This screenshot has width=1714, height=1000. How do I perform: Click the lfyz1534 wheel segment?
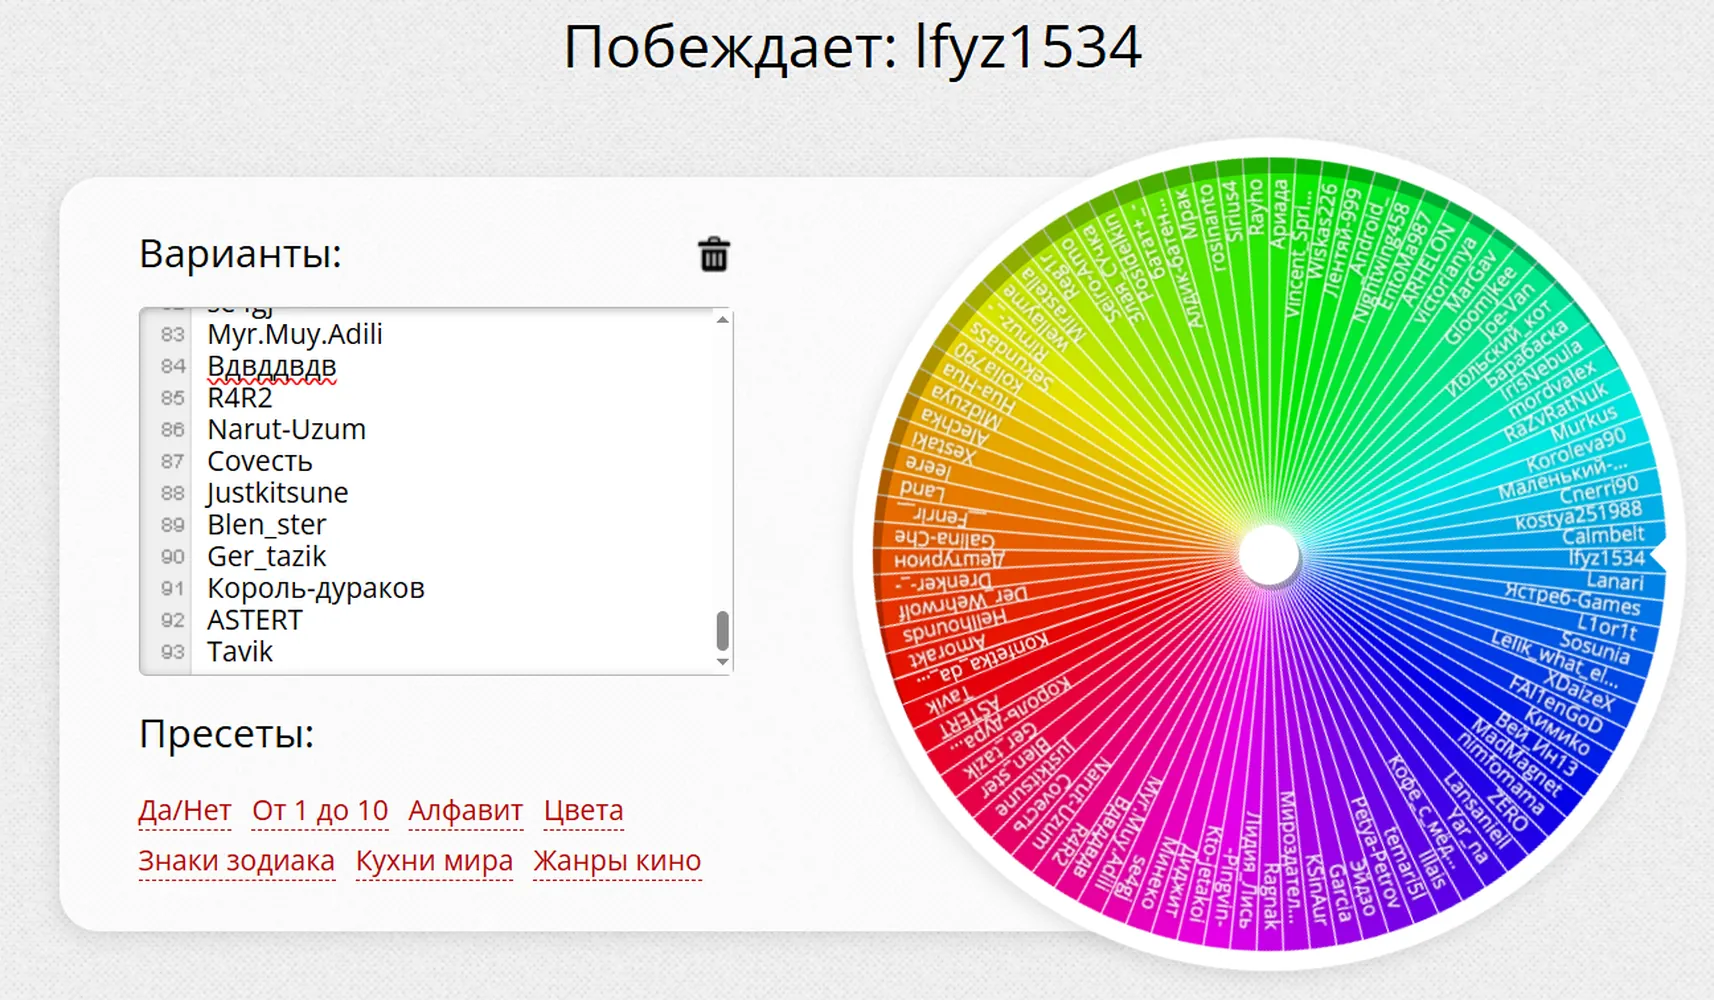1606,558
